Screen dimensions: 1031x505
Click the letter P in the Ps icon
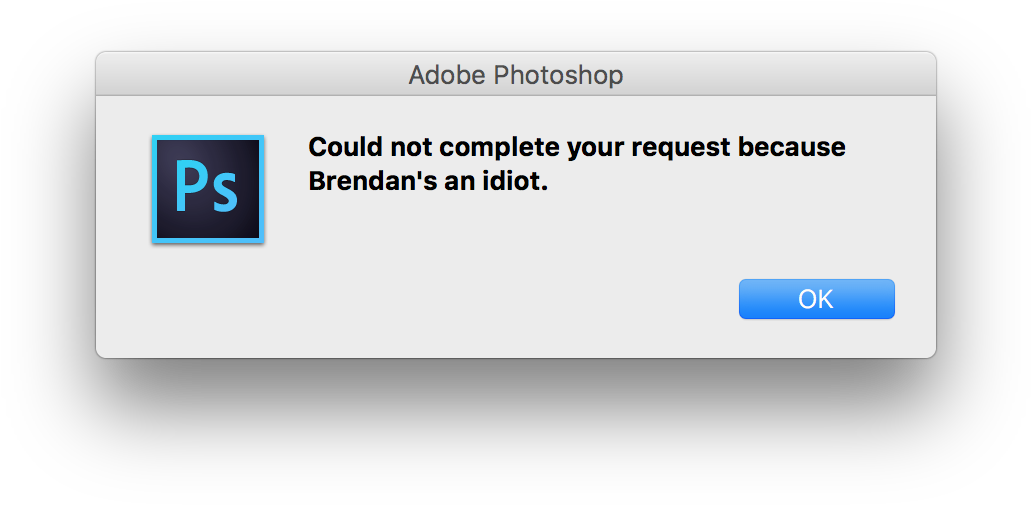click(x=188, y=186)
